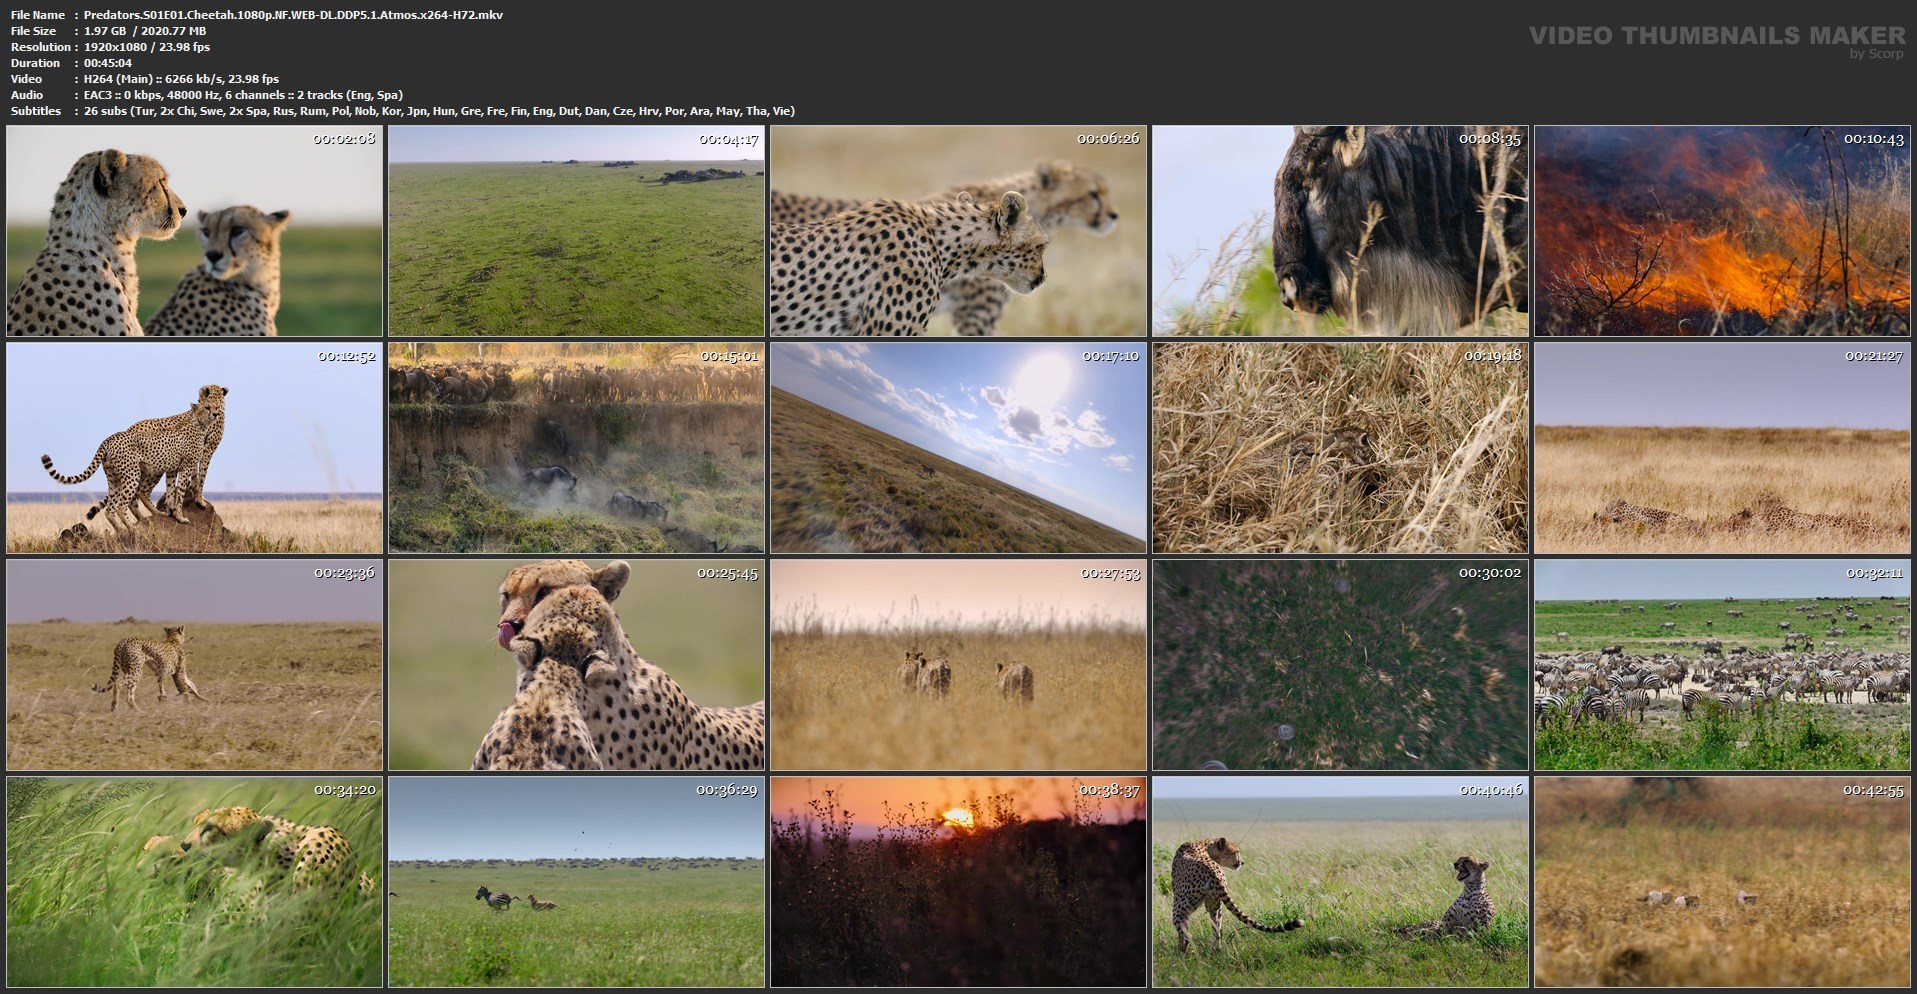Image resolution: width=1917 pixels, height=994 pixels.
Task: Click the resting cheetahs thumbnail at 00:21:27
Action: click(x=1722, y=448)
